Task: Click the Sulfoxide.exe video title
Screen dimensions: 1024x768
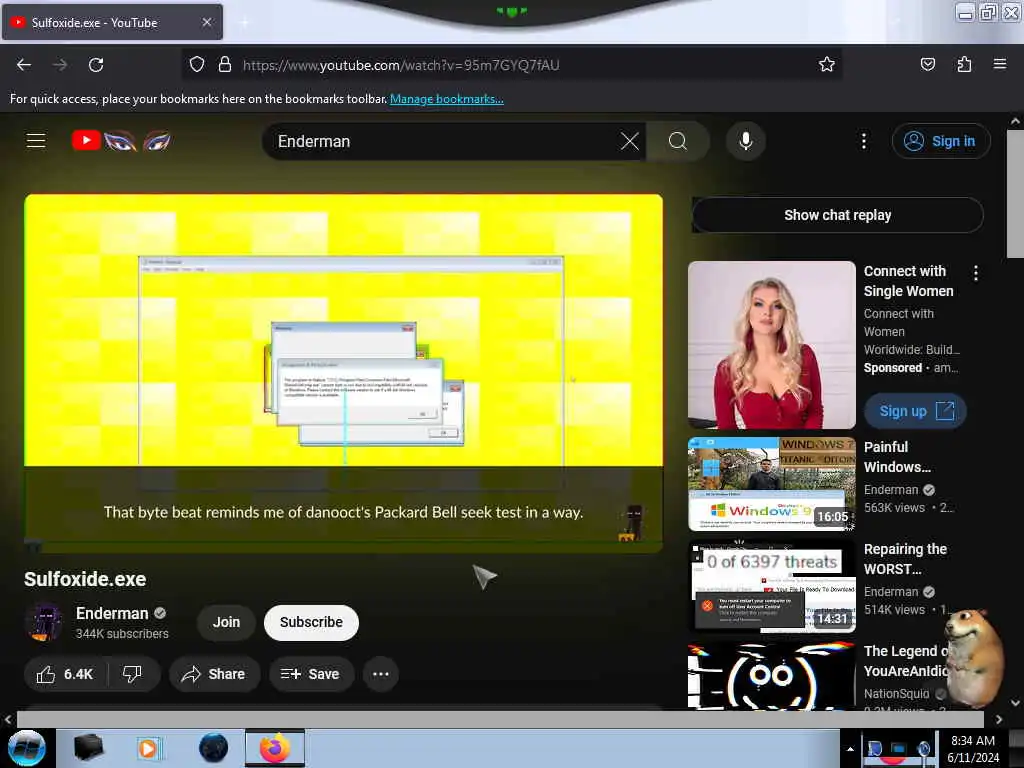Action: point(85,579)
